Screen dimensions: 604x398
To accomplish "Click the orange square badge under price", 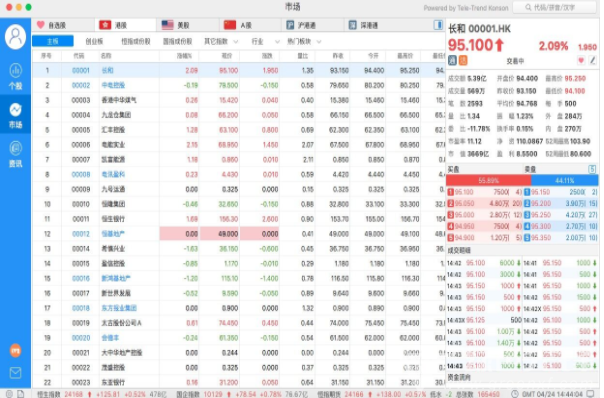I will (x=463, y=60).
